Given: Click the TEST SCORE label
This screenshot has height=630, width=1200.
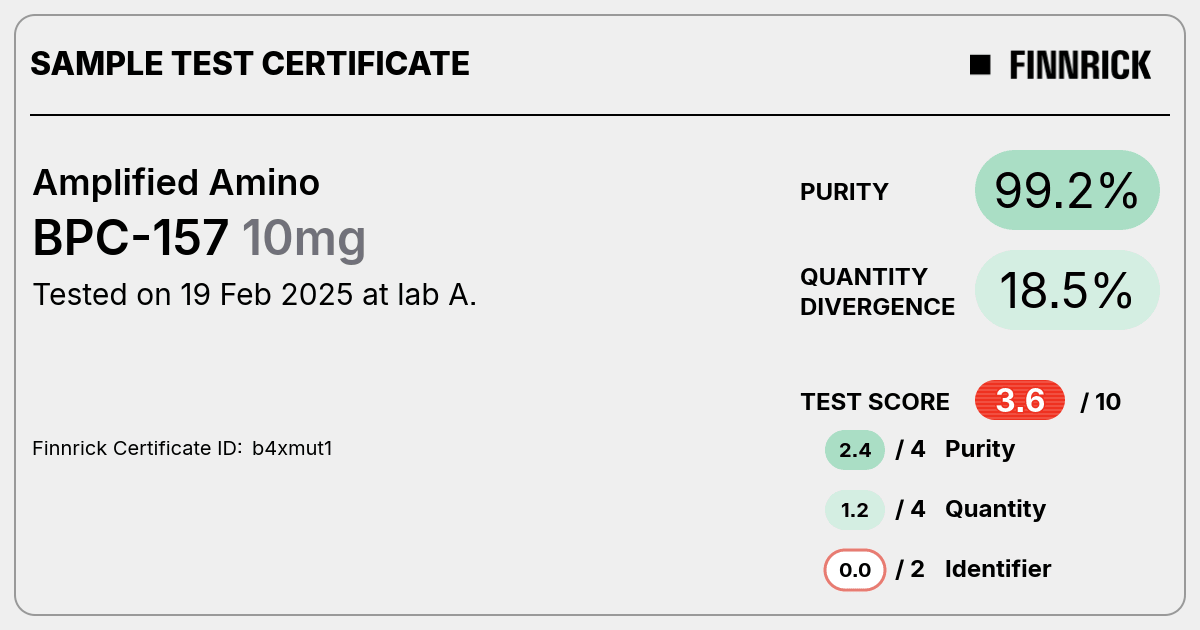Looking at the screenshot, I should pyautogui.click(x=875, y=402).
